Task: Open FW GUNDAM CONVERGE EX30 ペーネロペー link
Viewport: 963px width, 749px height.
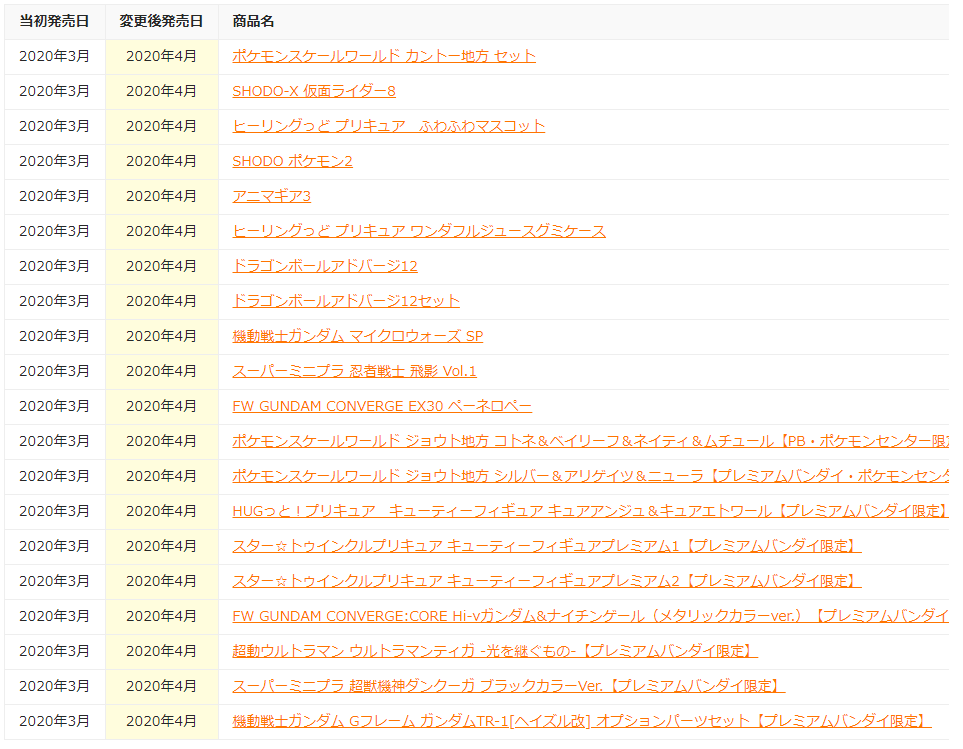Action: click(x=382, y=406)
